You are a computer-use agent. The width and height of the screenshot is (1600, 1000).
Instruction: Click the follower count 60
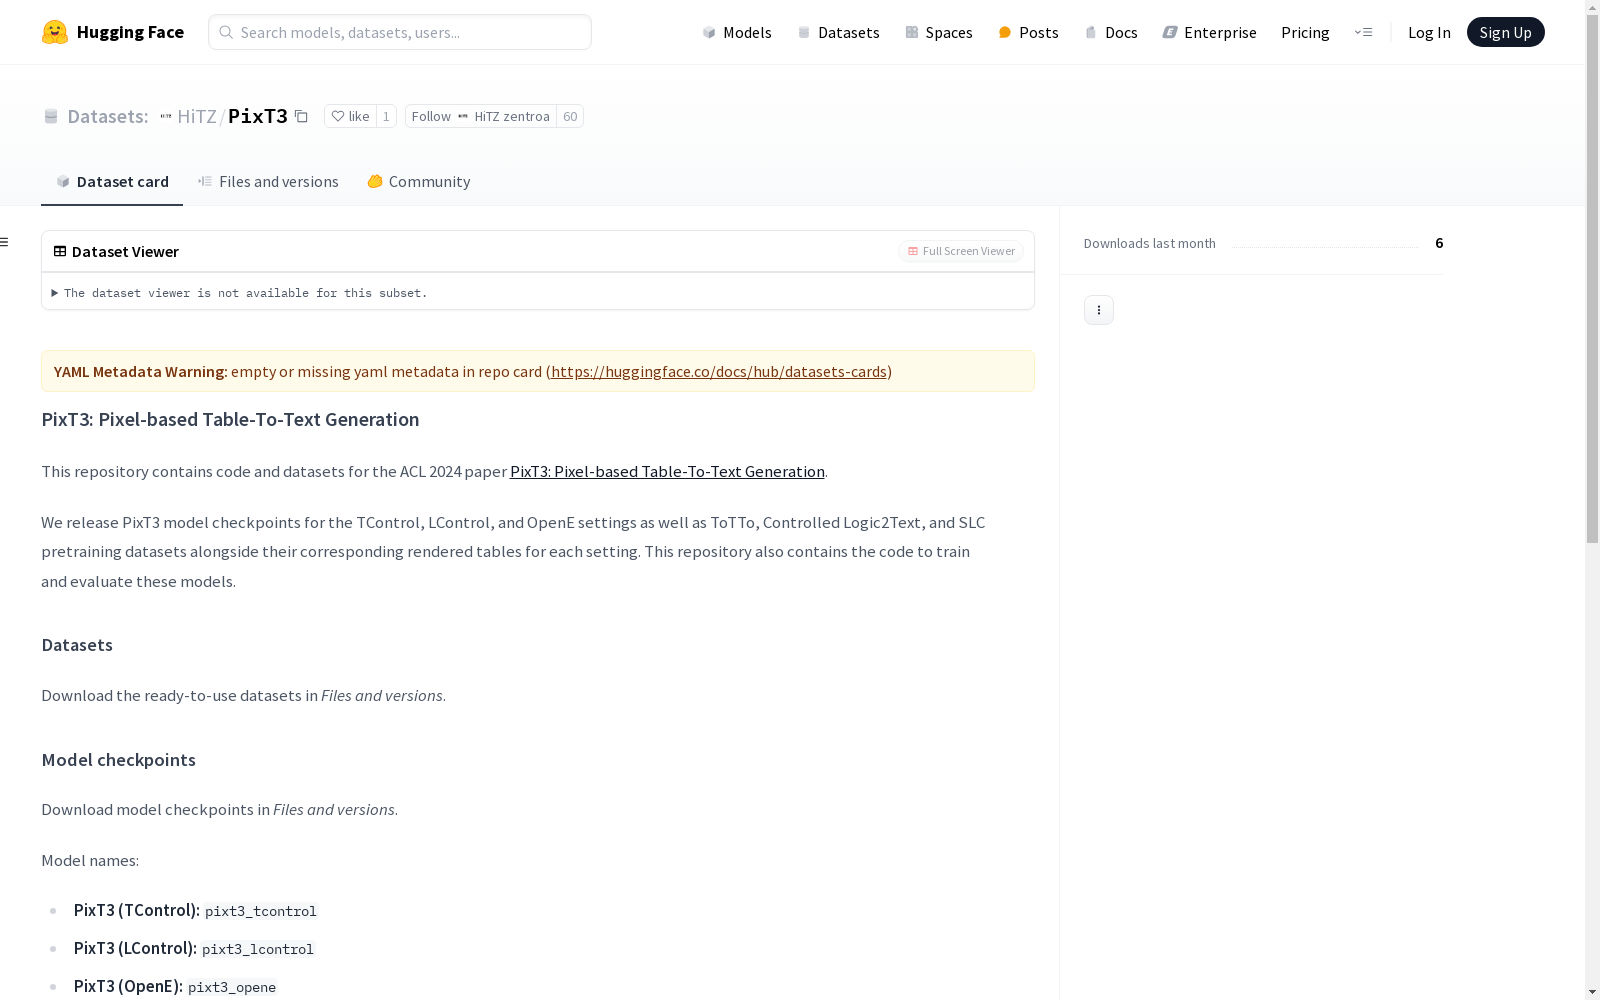click(570, 116)
